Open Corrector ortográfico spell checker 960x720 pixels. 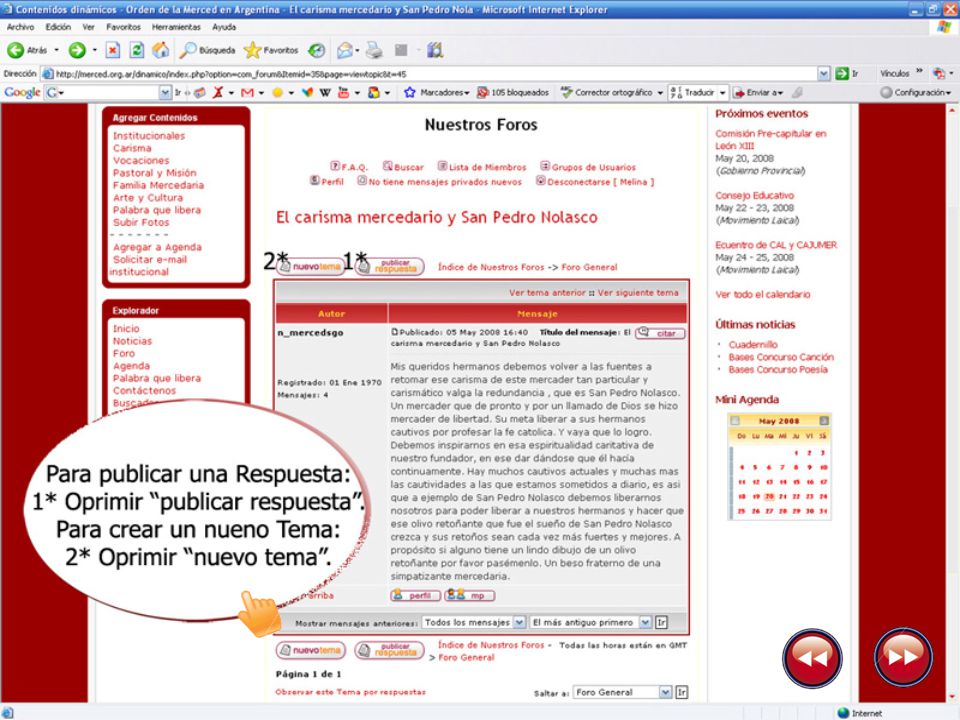(x=606, y=92)
